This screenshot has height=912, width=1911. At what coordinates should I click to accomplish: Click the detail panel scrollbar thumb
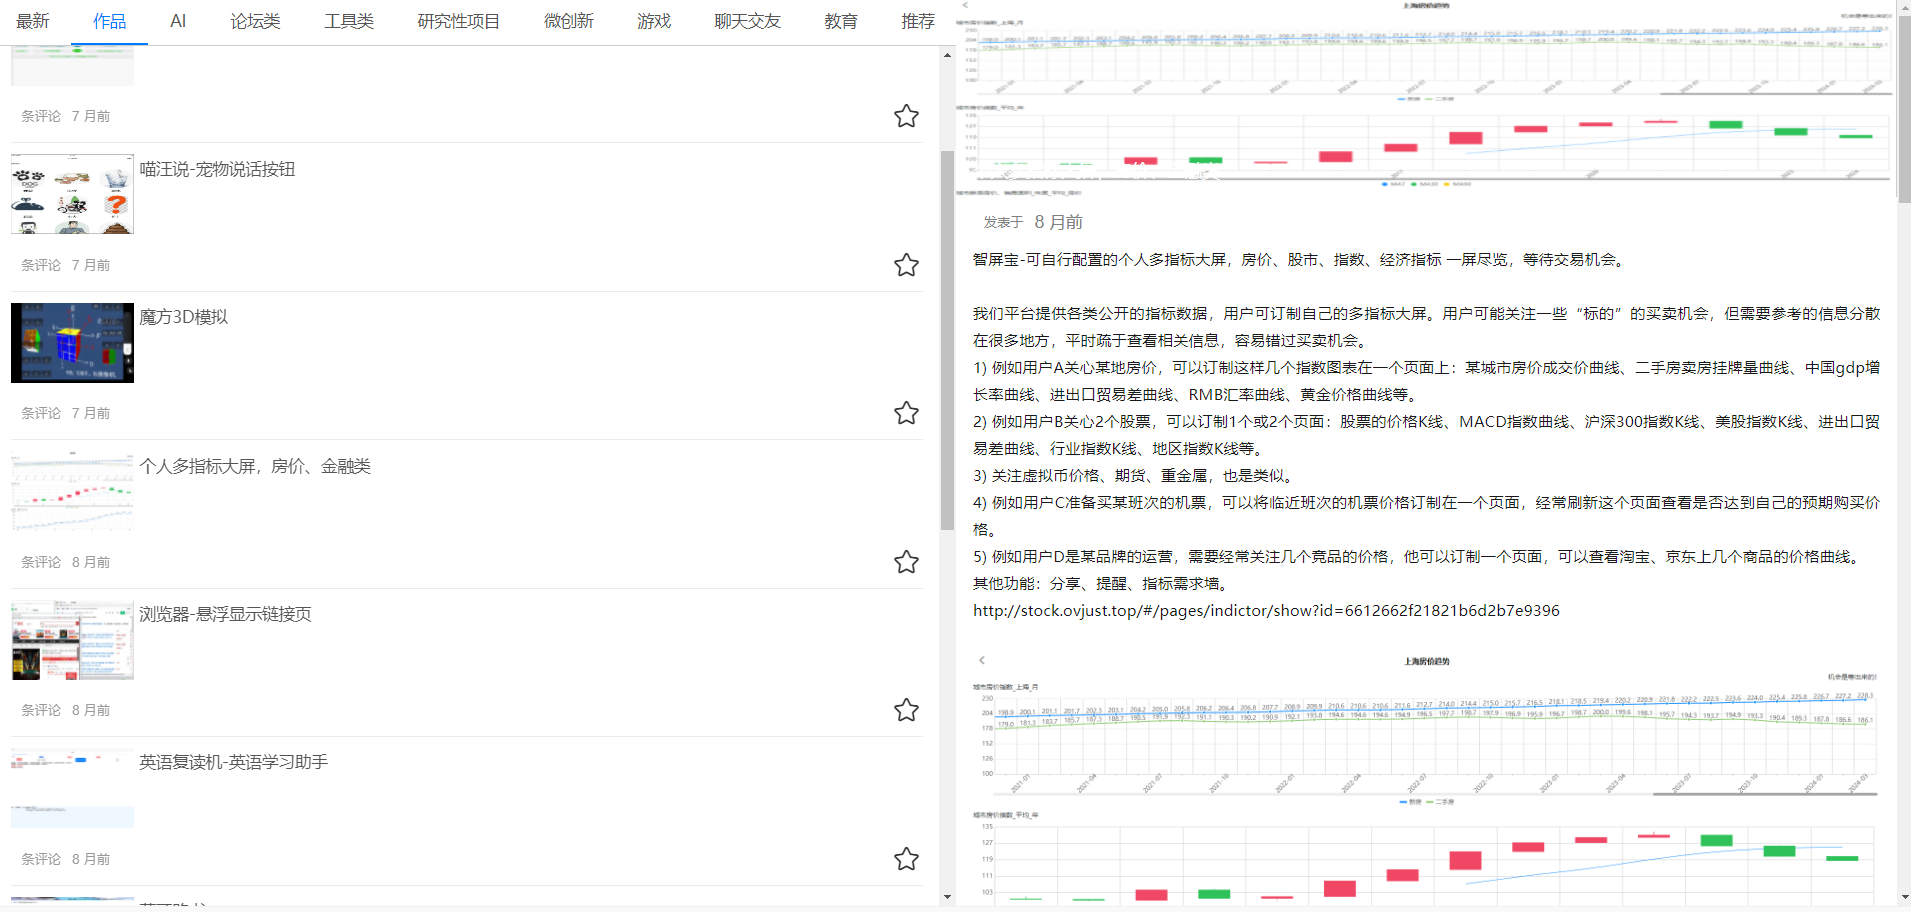pos(1904,109)
